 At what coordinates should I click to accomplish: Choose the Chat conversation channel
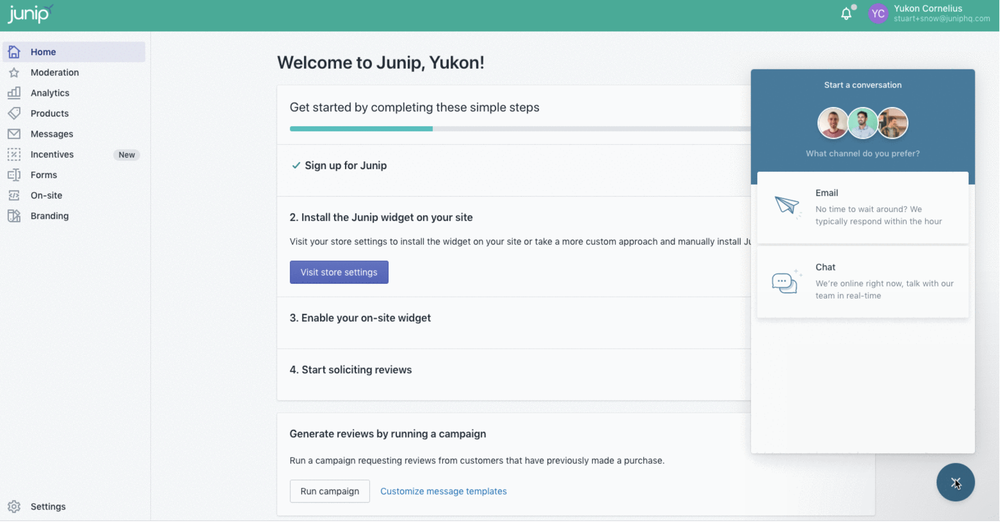coord(862,281)
